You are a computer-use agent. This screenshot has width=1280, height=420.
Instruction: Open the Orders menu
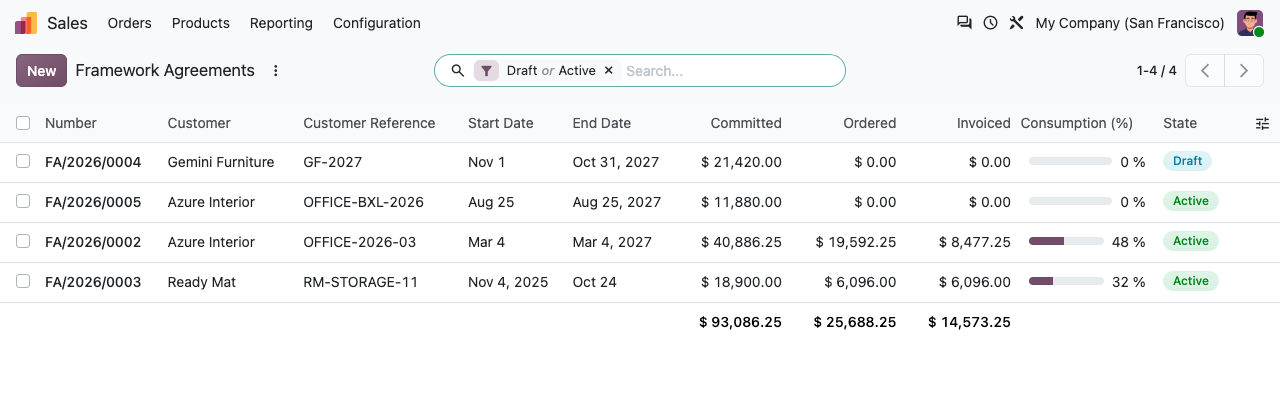(129, 23)
